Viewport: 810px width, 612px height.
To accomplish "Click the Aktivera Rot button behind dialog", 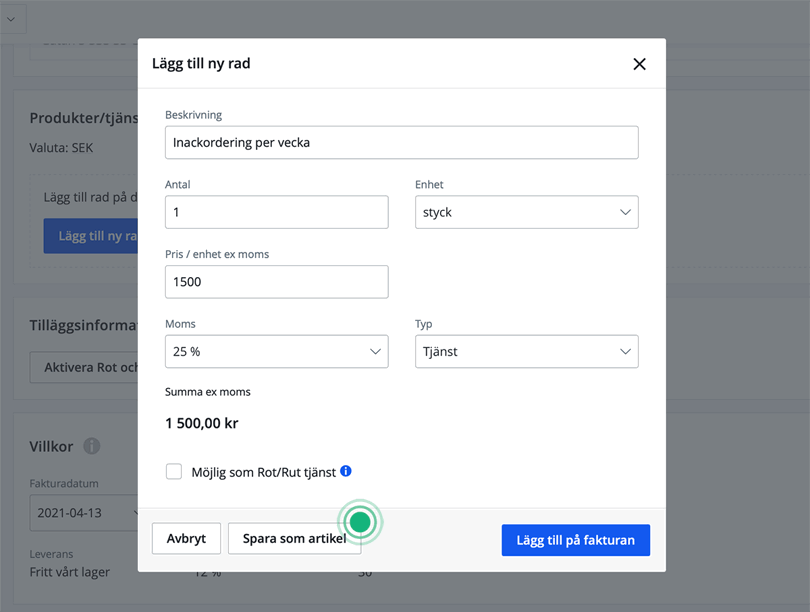I will coord(85,368).
